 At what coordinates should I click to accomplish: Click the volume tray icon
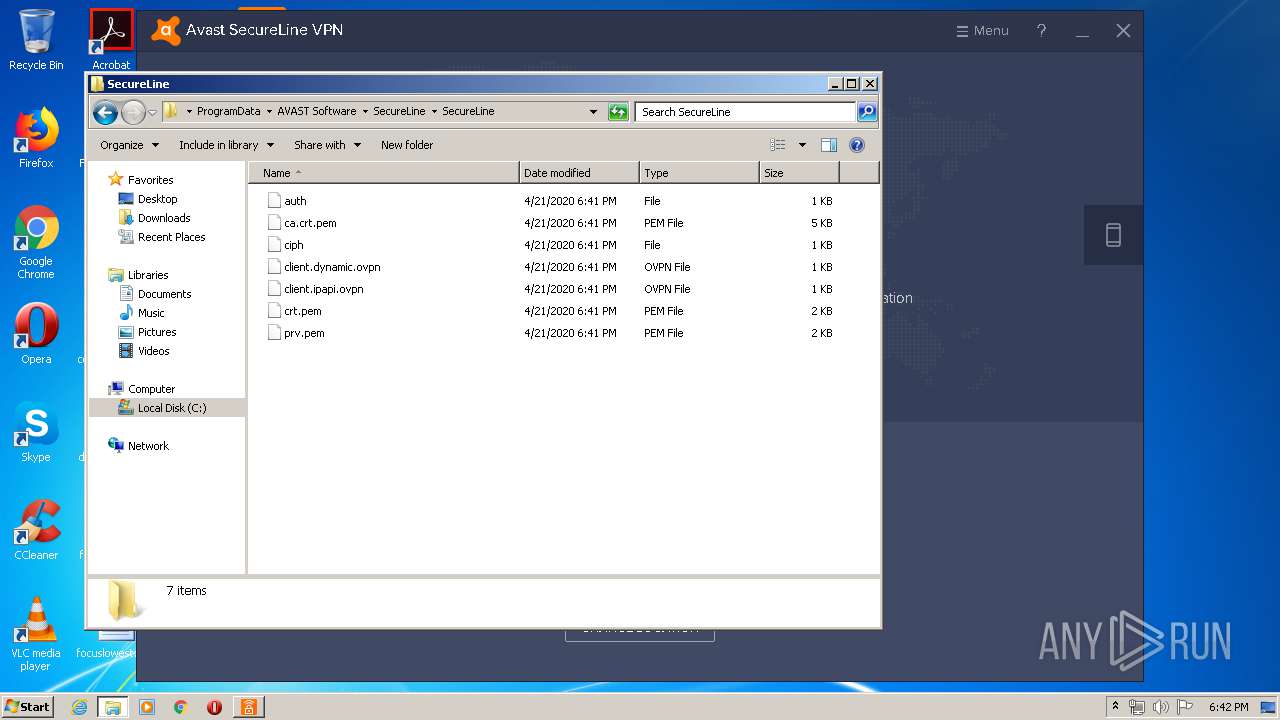[x=1160, y=707]
